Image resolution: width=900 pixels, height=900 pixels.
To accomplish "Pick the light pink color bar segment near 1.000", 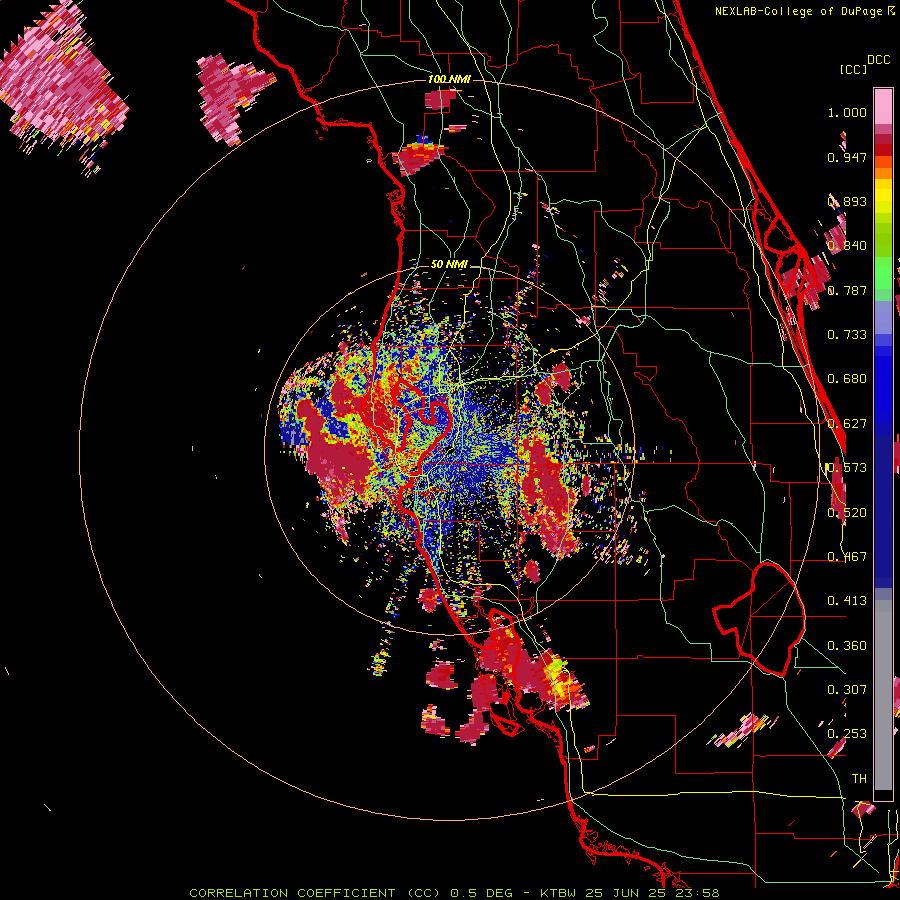I will pyautogui.click(x=883, y=107).
